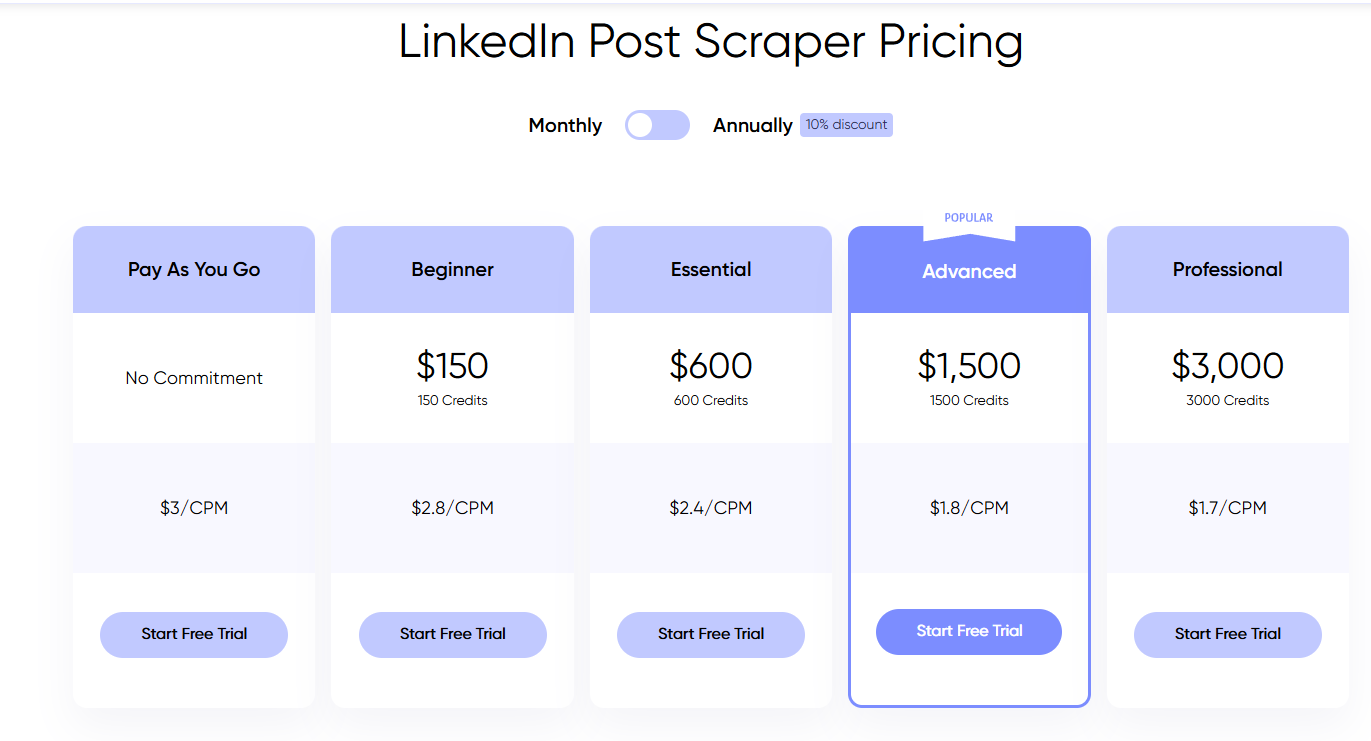Click the Essential plan header

click(x=711, y=269)
